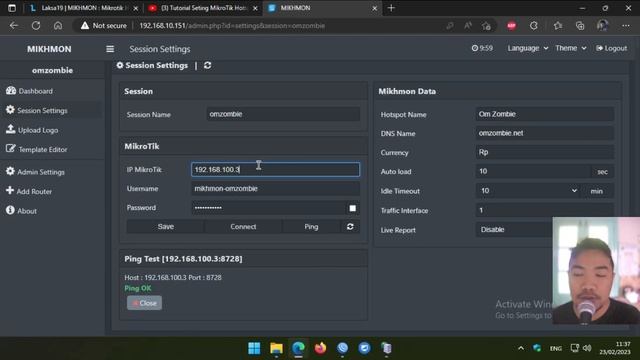Open Firefox from the taskbar
Screen dimensions: 640x360
click(320, 348)
